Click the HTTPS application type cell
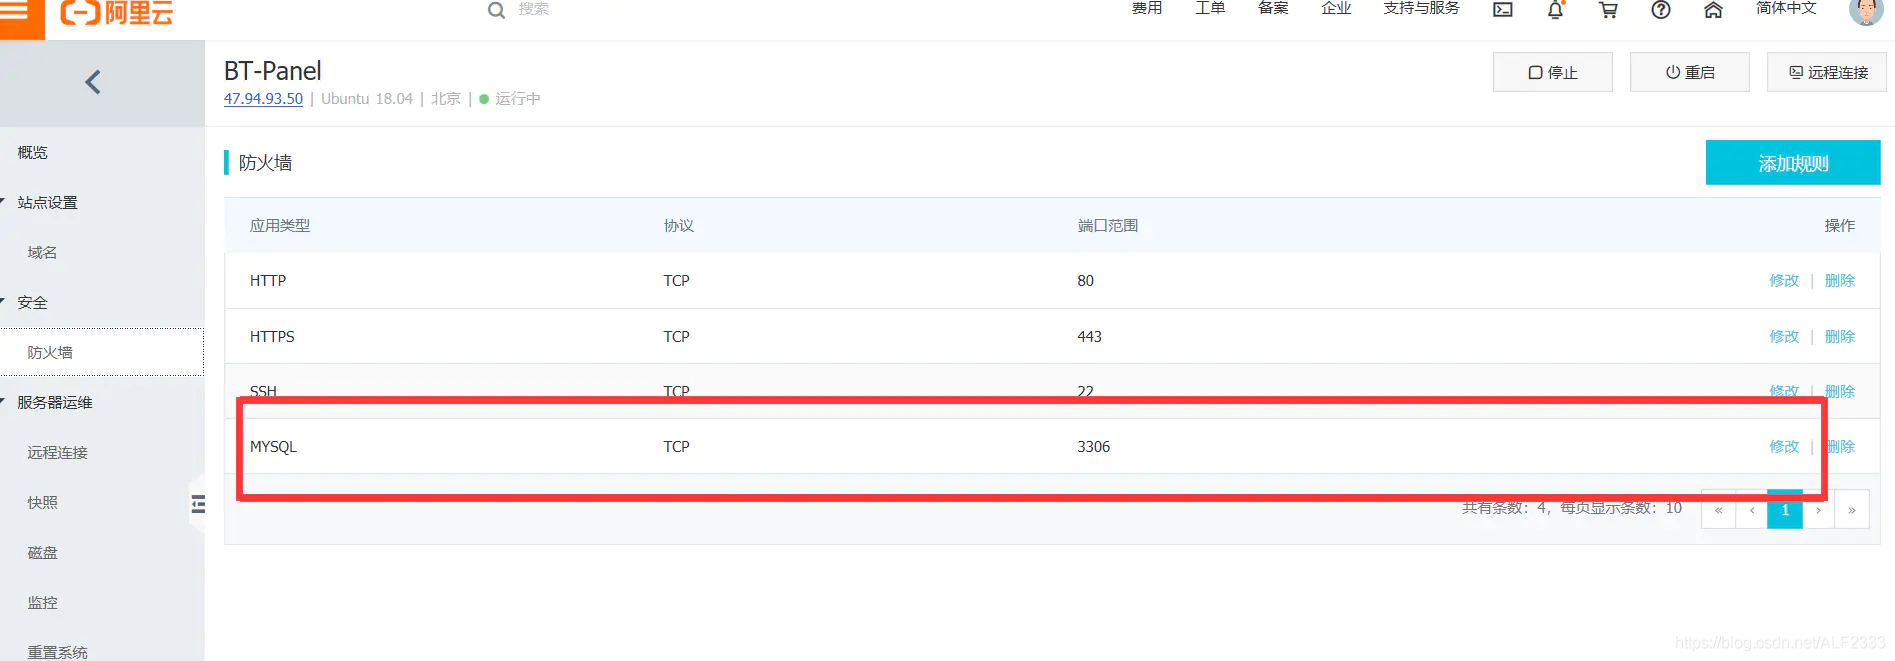This screenshot has height=661, width=1895. 272,337
